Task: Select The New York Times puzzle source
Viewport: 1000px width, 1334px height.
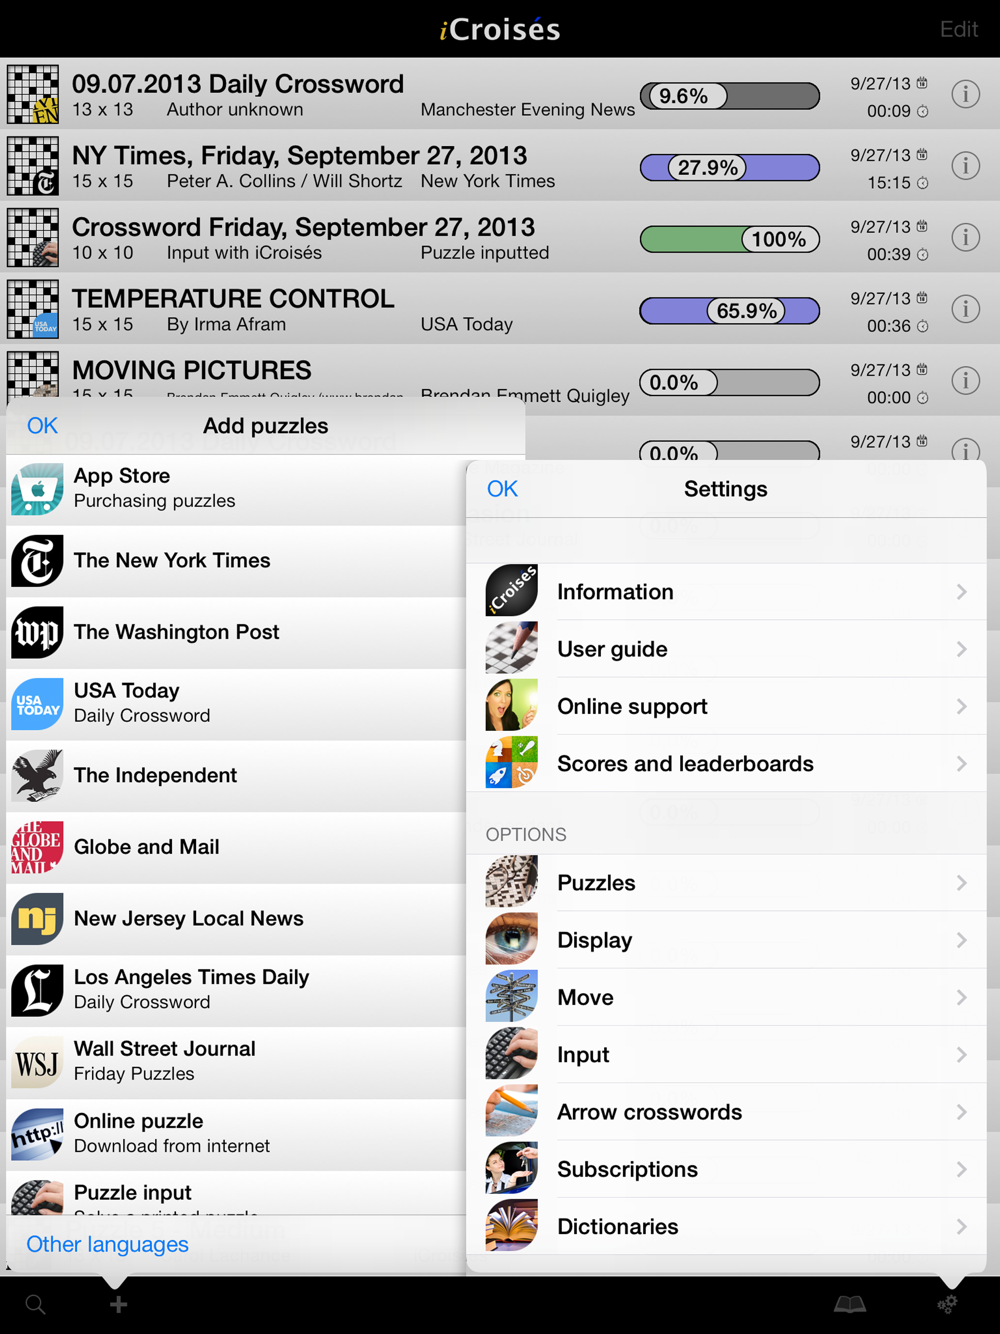Action: (x=236, y=561)
